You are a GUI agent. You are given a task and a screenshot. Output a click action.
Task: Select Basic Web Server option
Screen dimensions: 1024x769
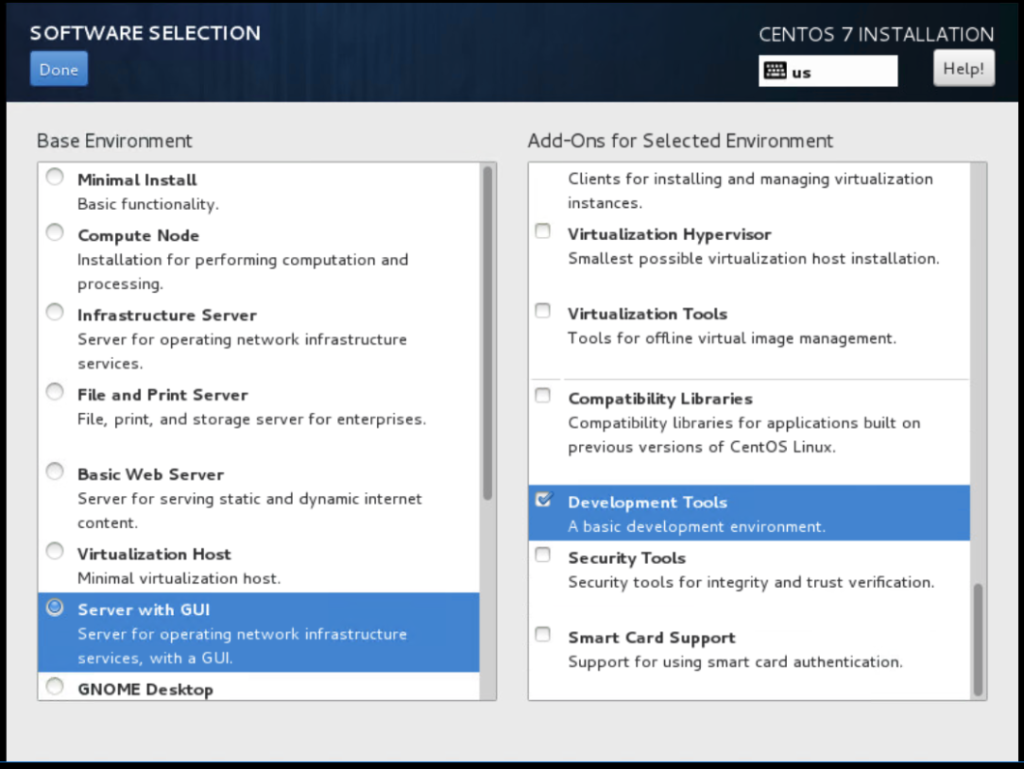[56, 472]
